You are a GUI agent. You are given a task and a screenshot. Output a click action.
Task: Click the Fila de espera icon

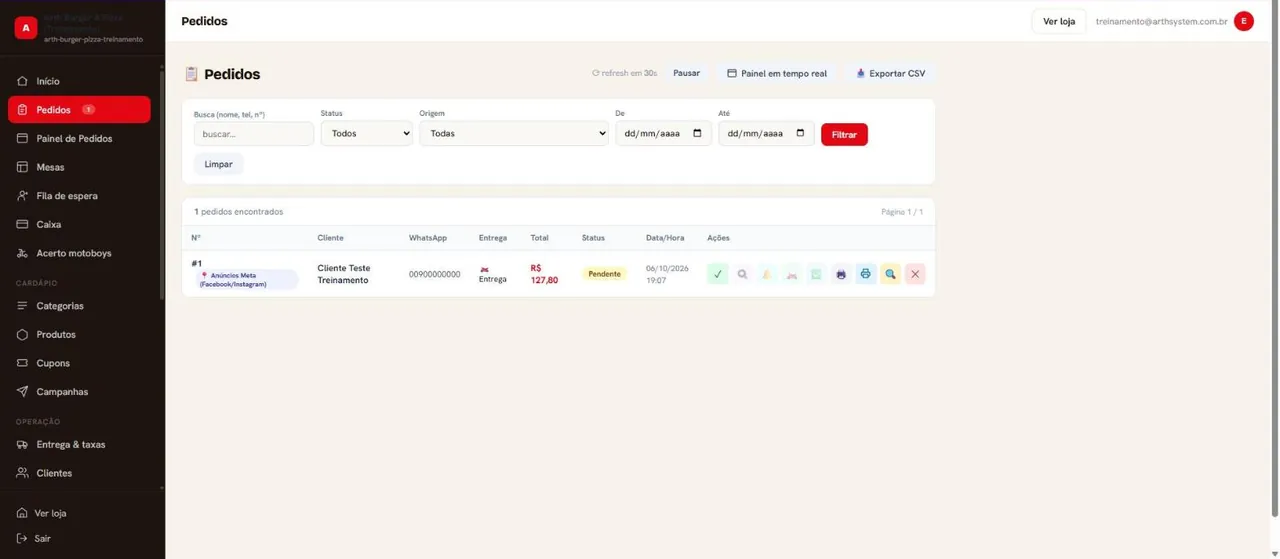(22, 196)
